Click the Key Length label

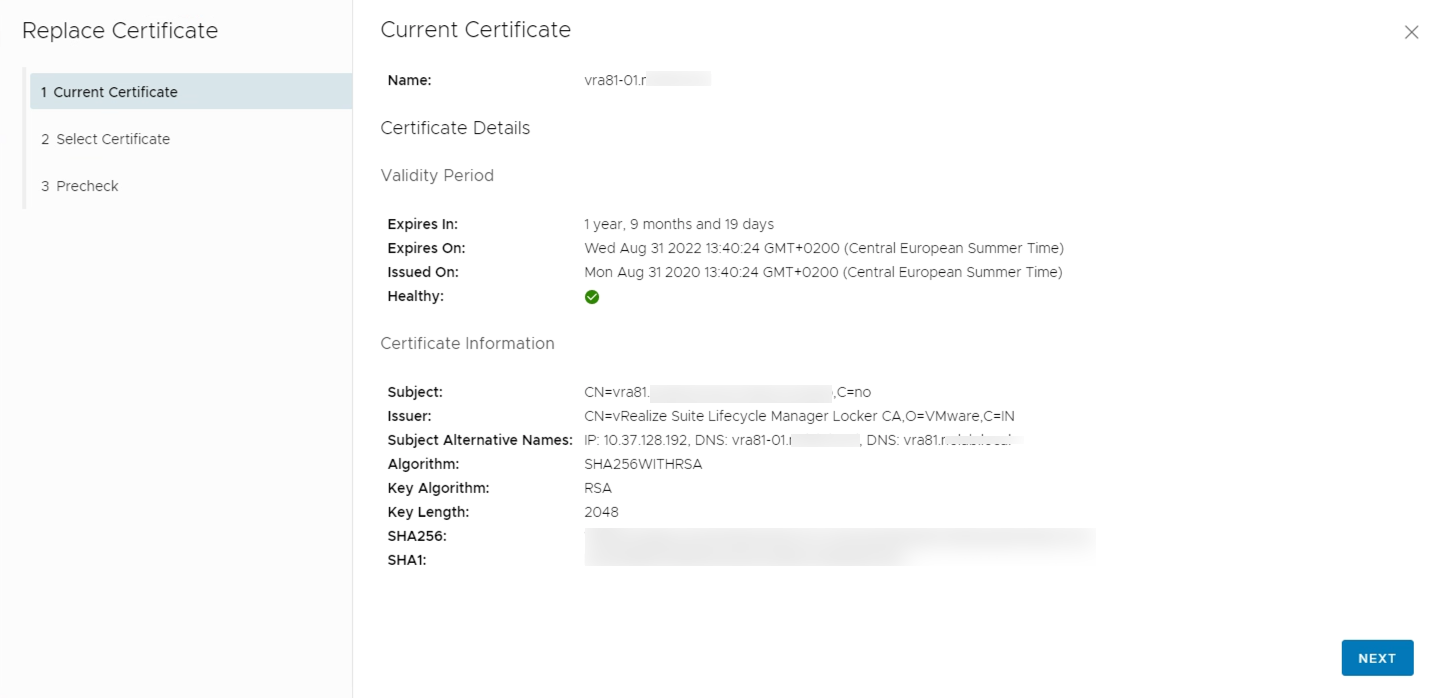[428, 512]
